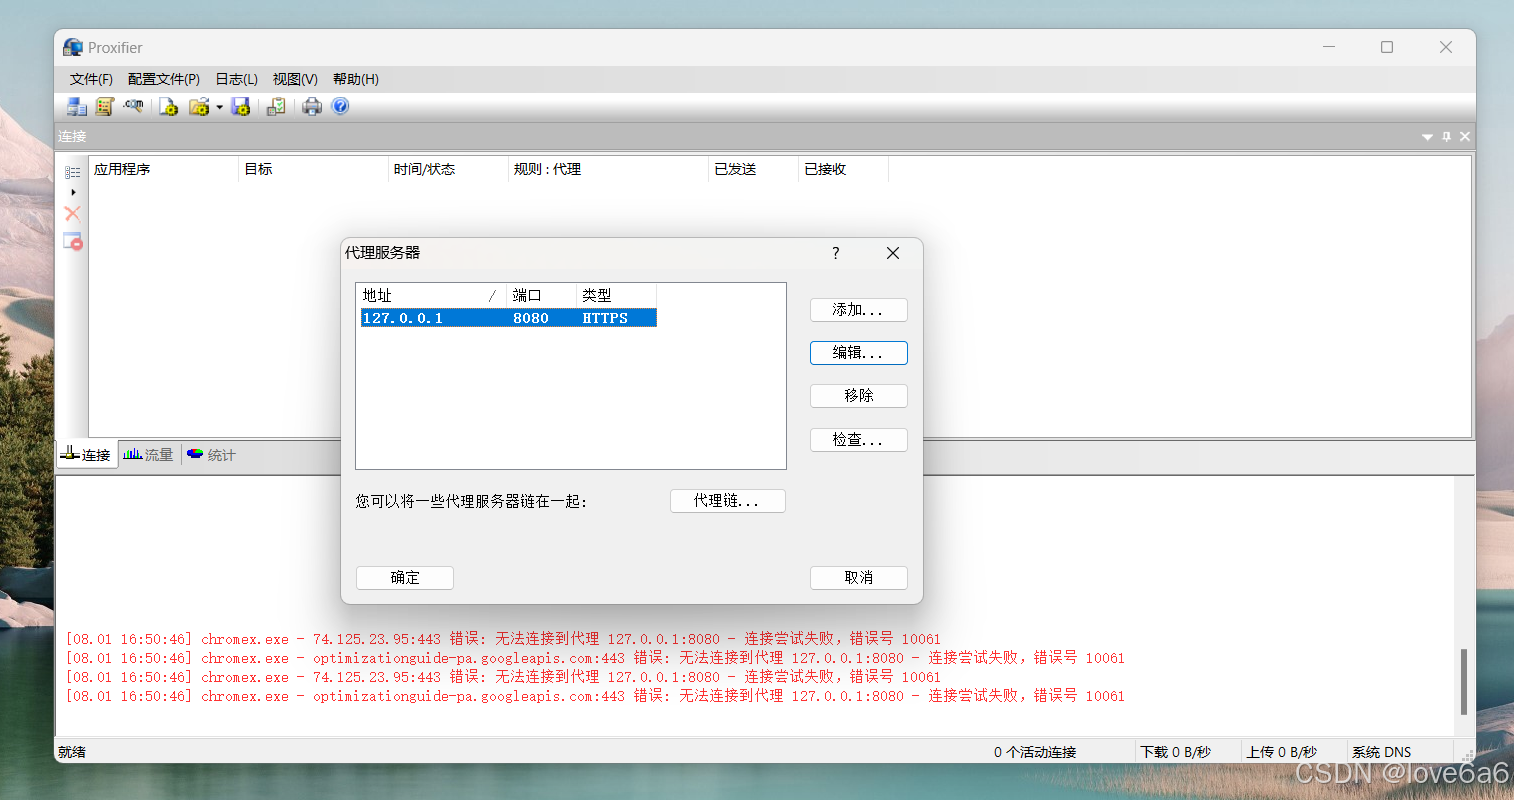Close the 连接 panel with its X
The width and height of the screenshot is (1514, 800).
coord(1465,137)
